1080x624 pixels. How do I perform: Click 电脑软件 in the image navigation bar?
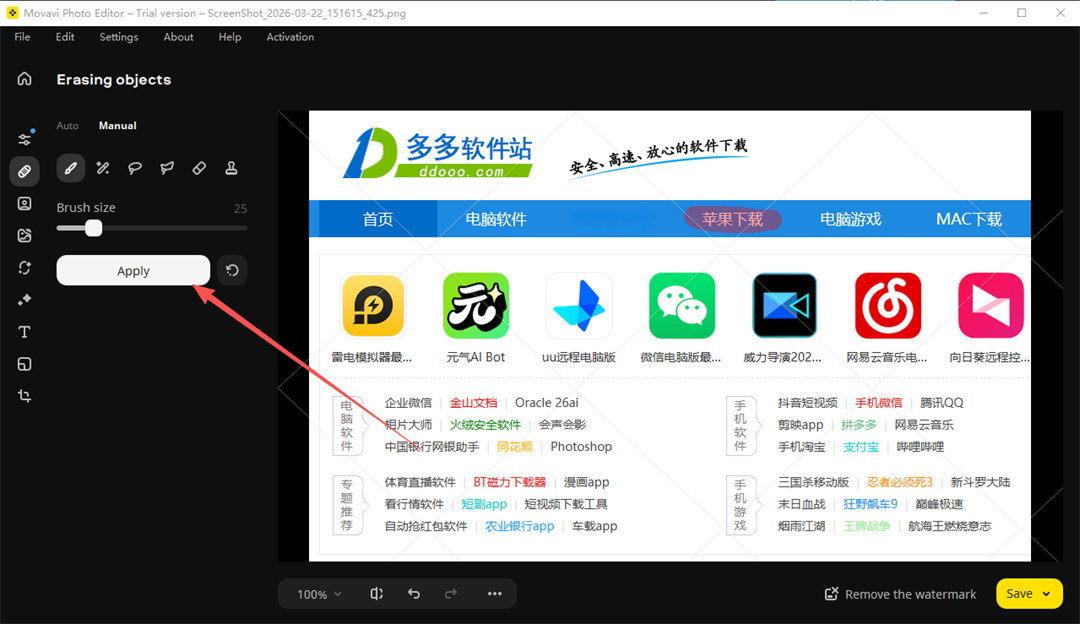pos(496,219)
